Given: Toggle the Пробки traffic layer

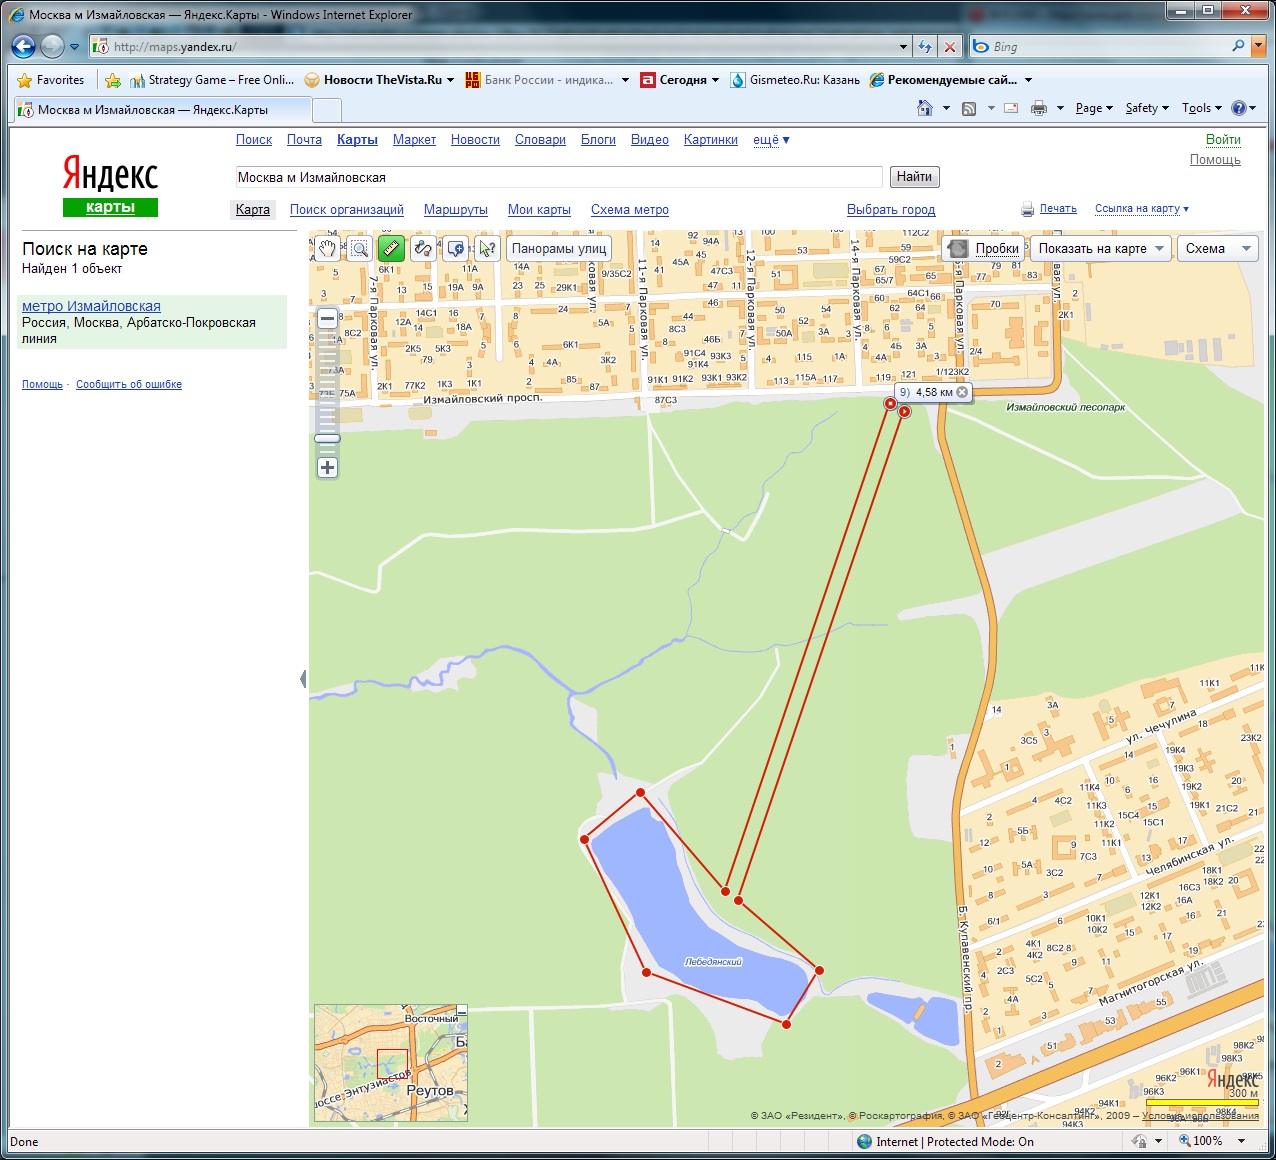Looking at the screenshot, I should click(x=985, y=249).
